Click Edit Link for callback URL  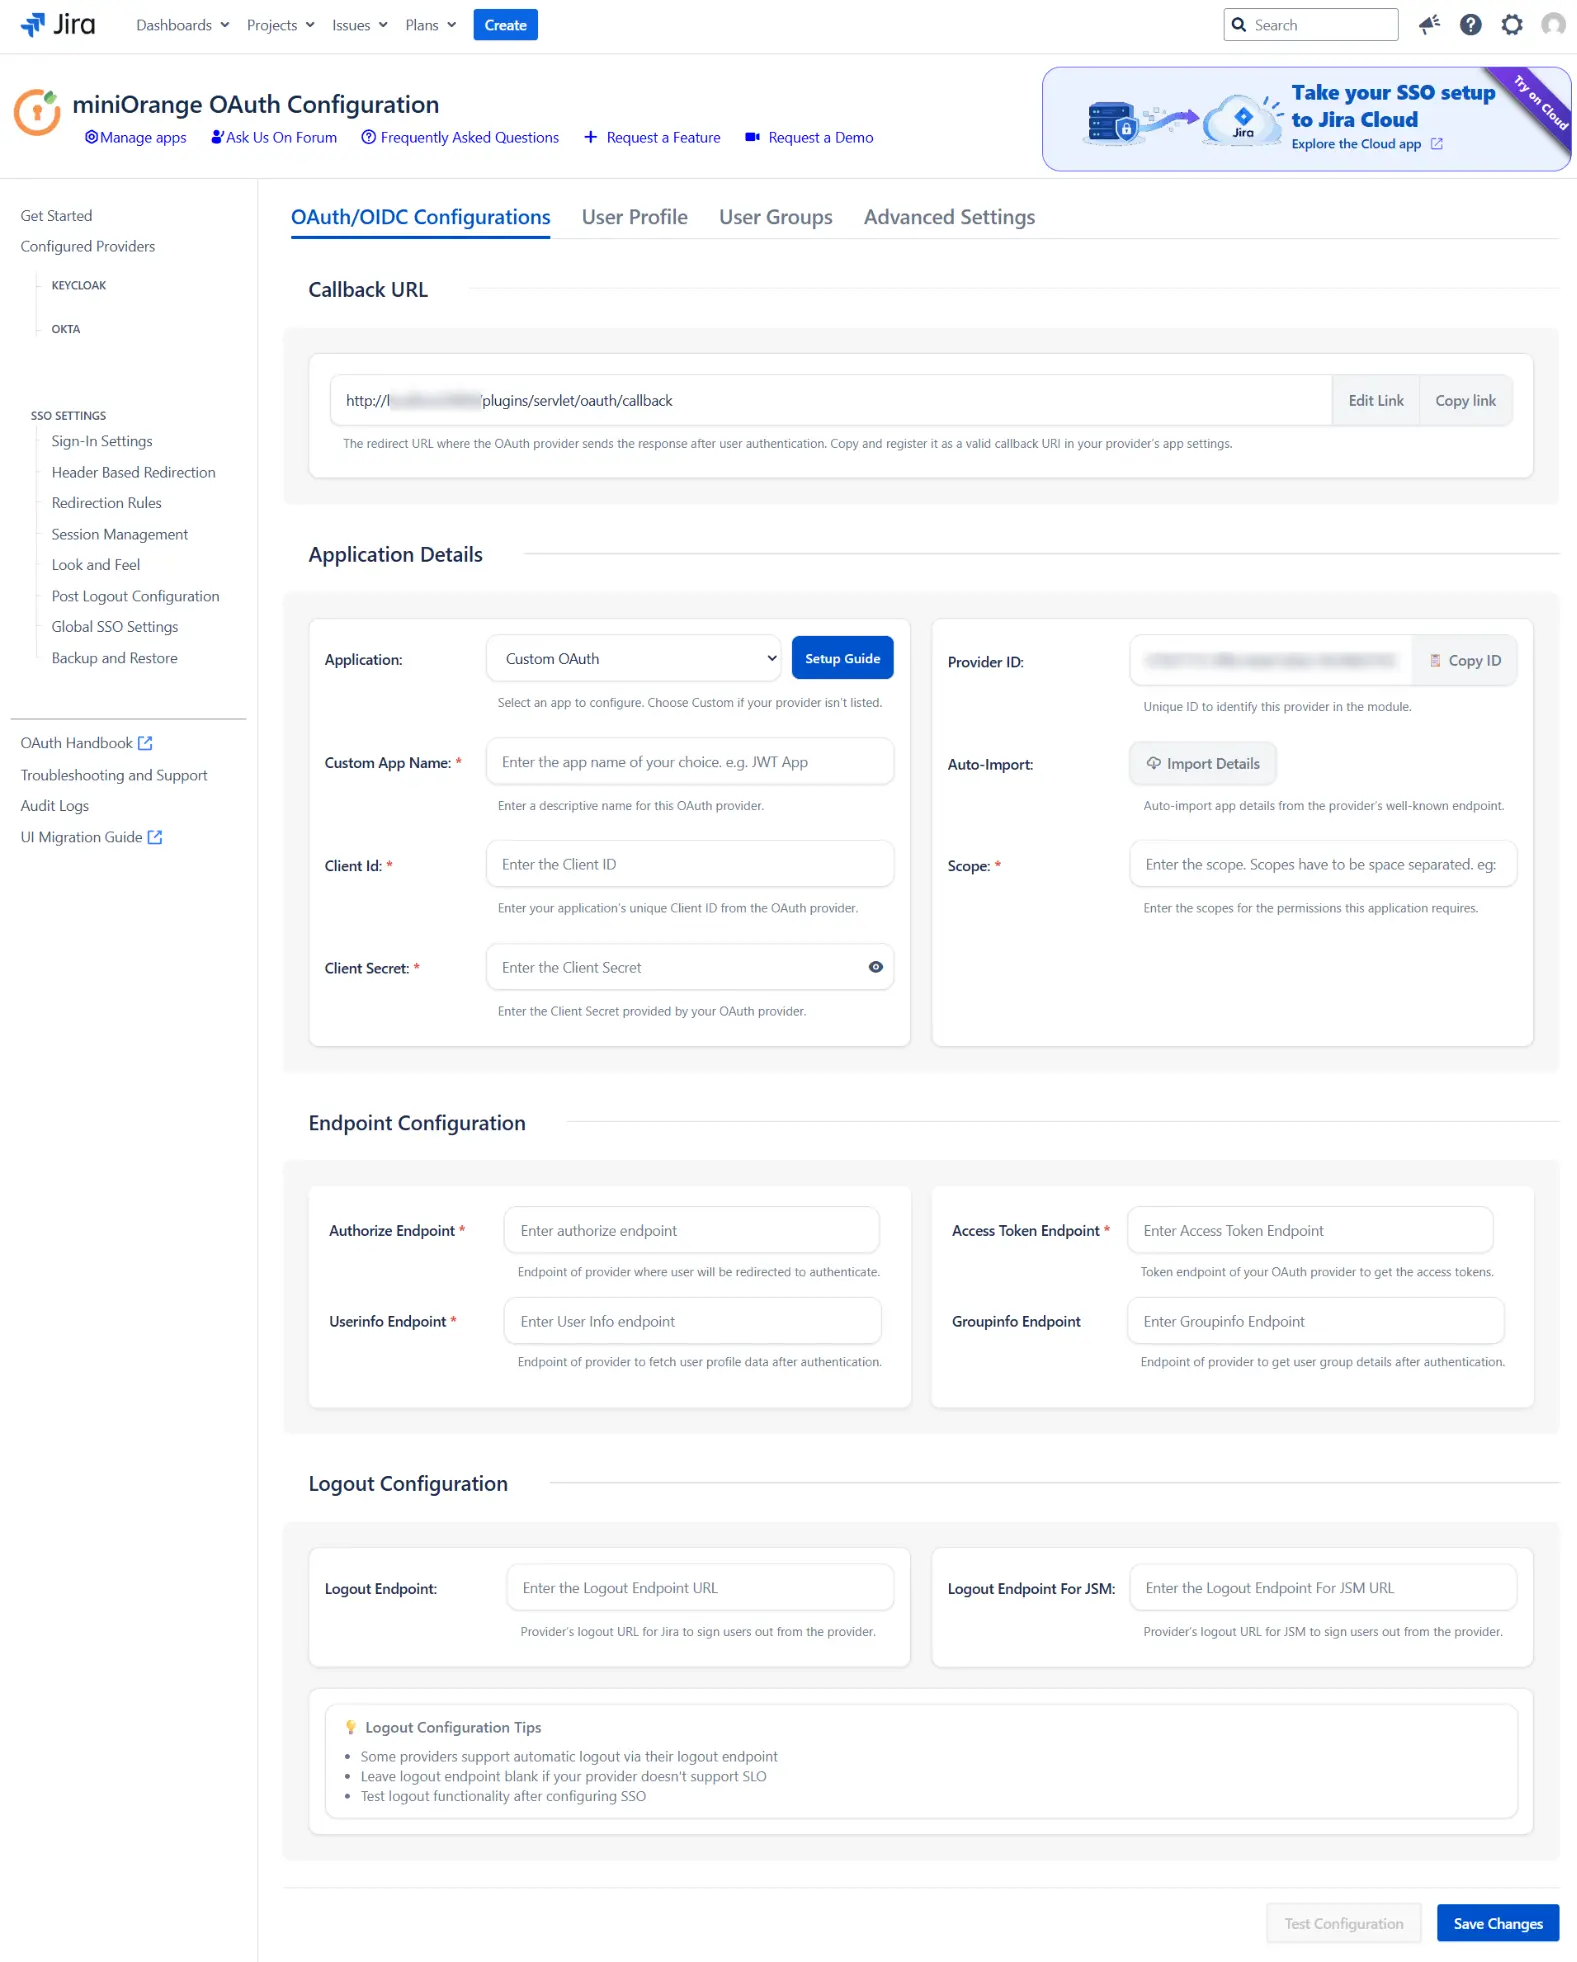point(1376,400)
